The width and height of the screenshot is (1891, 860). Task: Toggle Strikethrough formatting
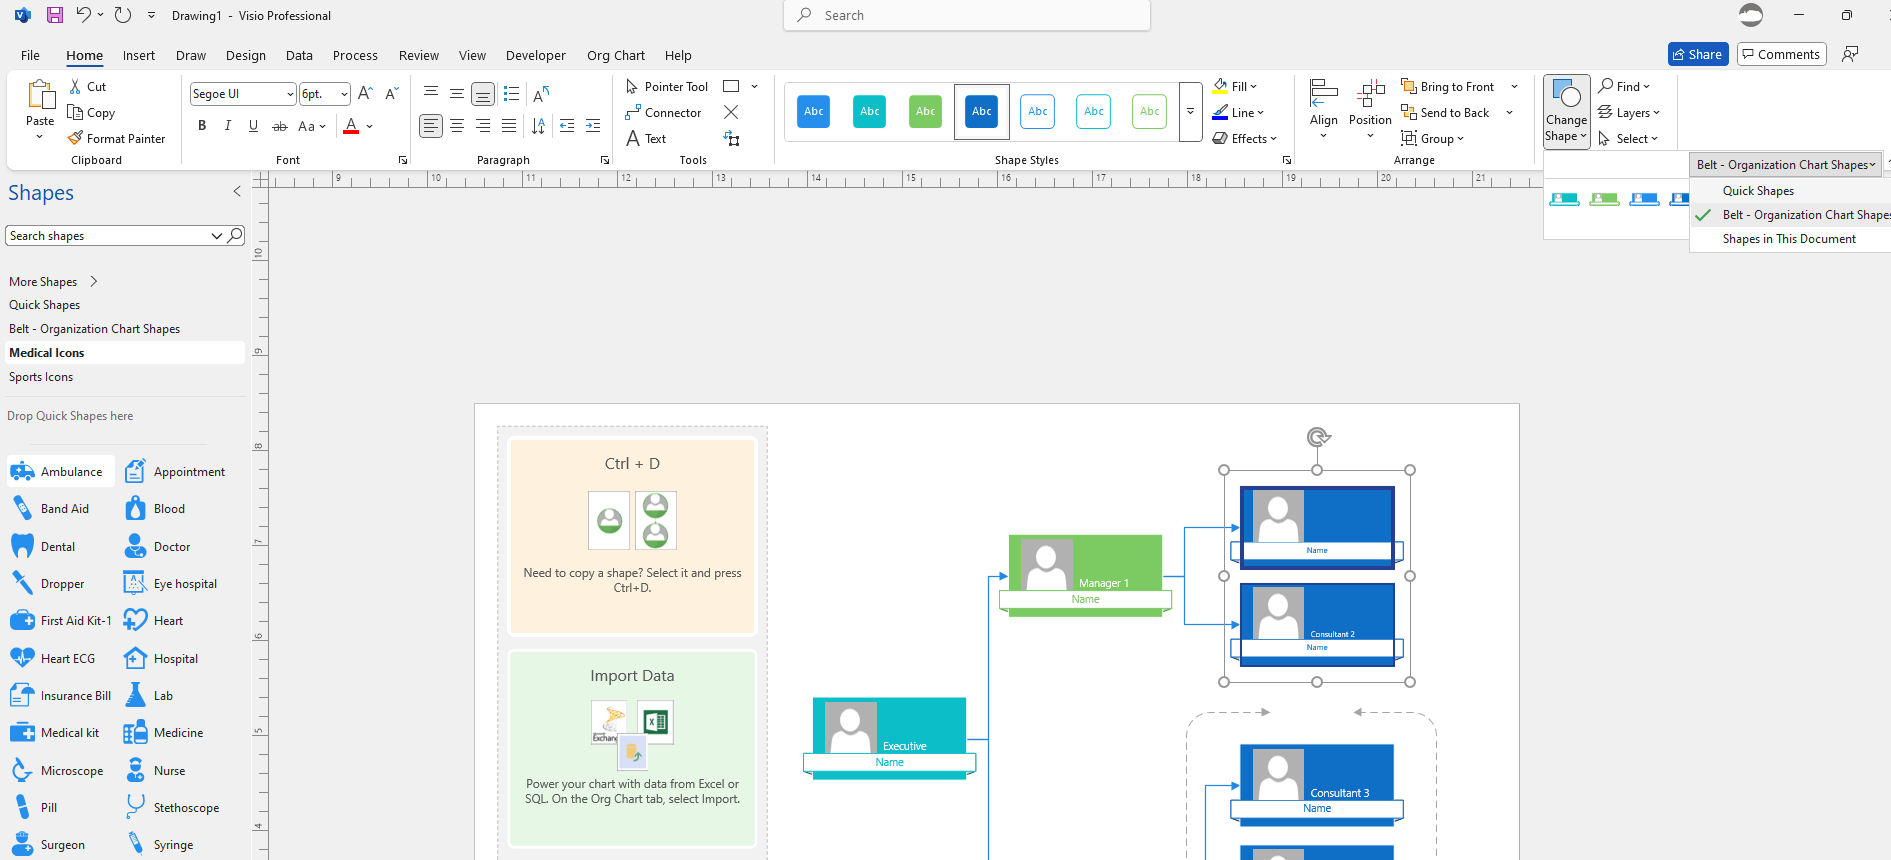(280, 126)
